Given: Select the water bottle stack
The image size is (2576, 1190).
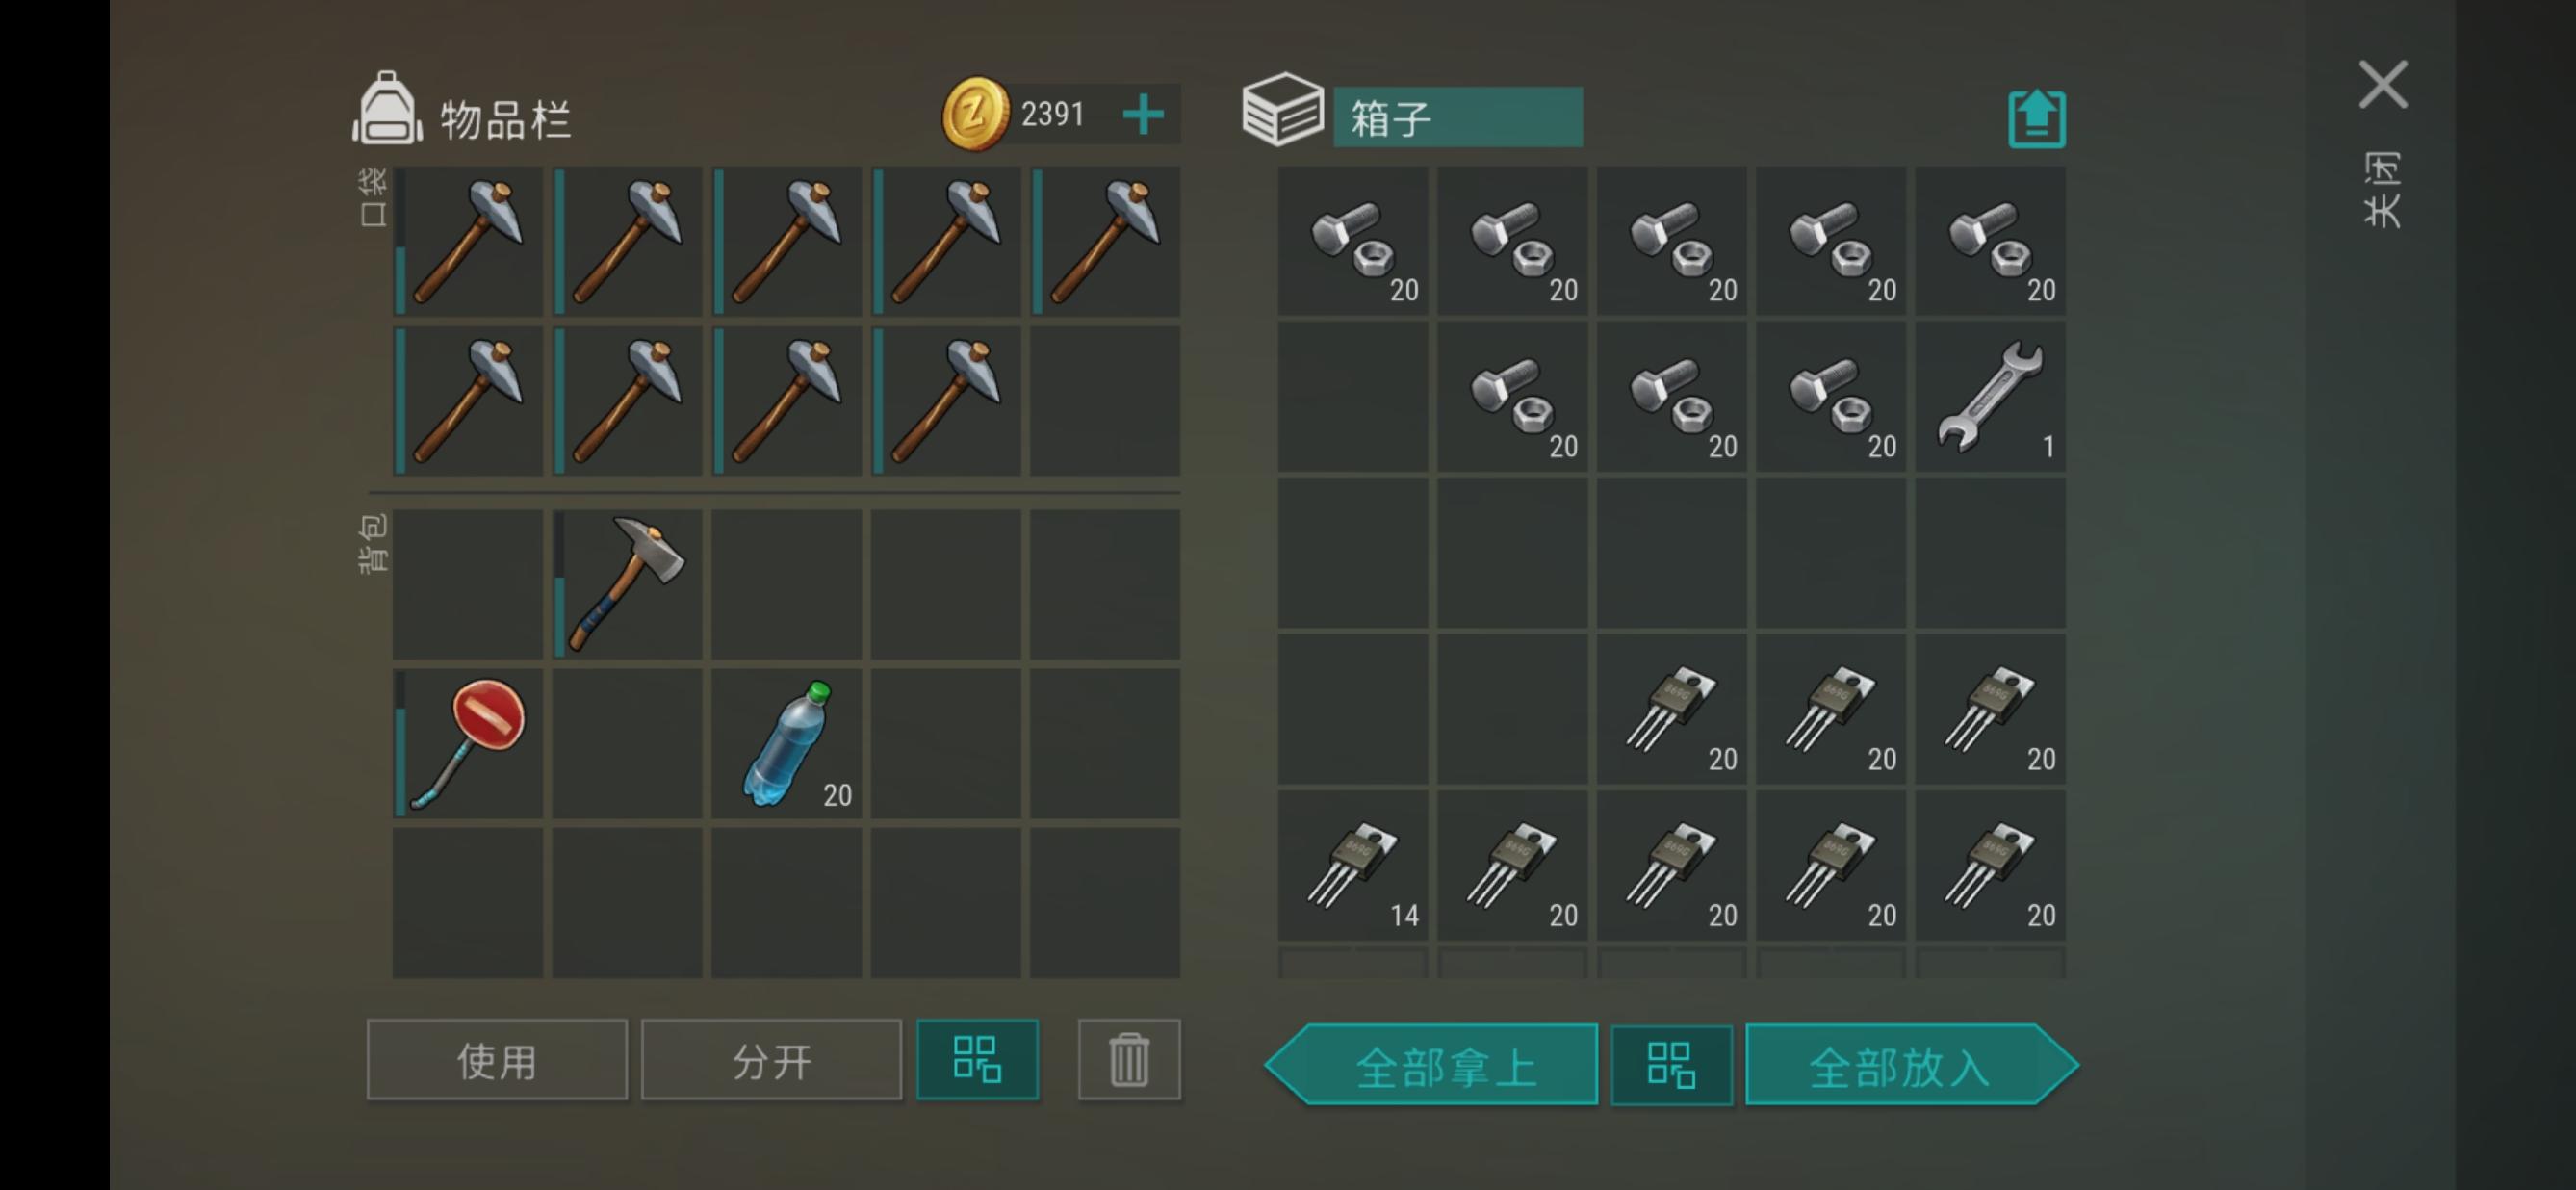Looking at the screenshot, I should (x=786, y=743).
